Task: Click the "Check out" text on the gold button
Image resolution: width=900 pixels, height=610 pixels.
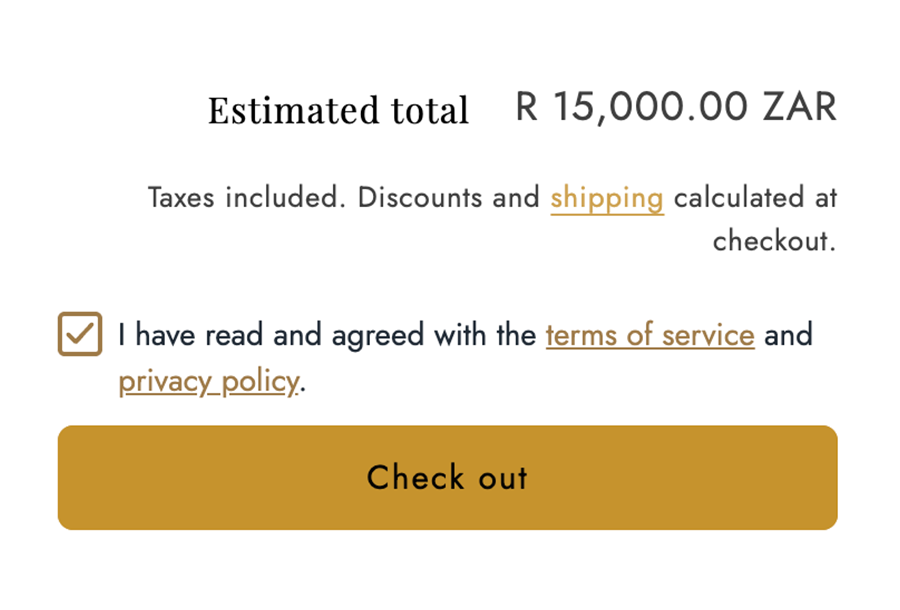Action: pyautogui.click(x=447, y=478)
